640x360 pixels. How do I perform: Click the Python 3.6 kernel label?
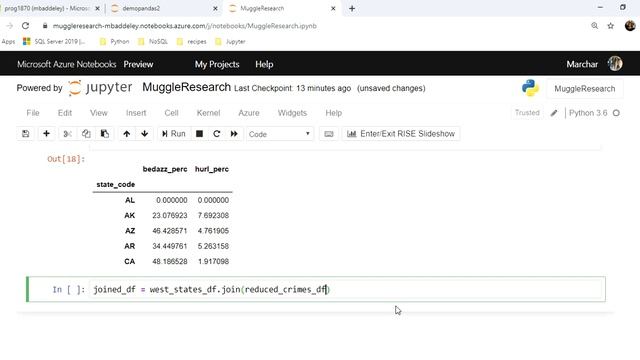point(588,113)
